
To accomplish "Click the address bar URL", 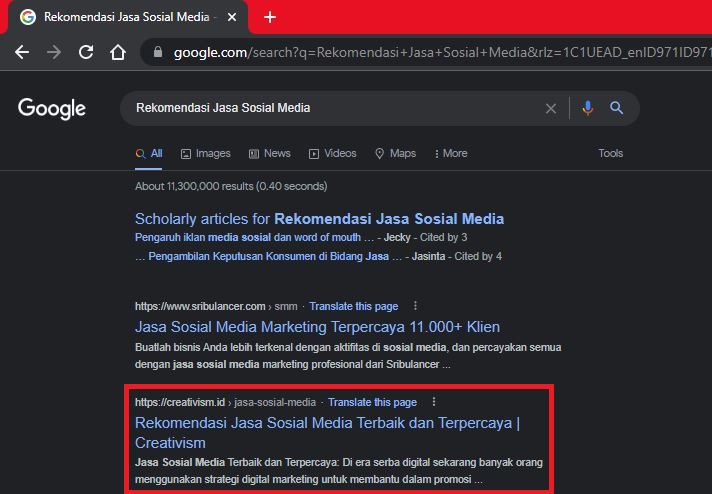I will pos(443,53).
